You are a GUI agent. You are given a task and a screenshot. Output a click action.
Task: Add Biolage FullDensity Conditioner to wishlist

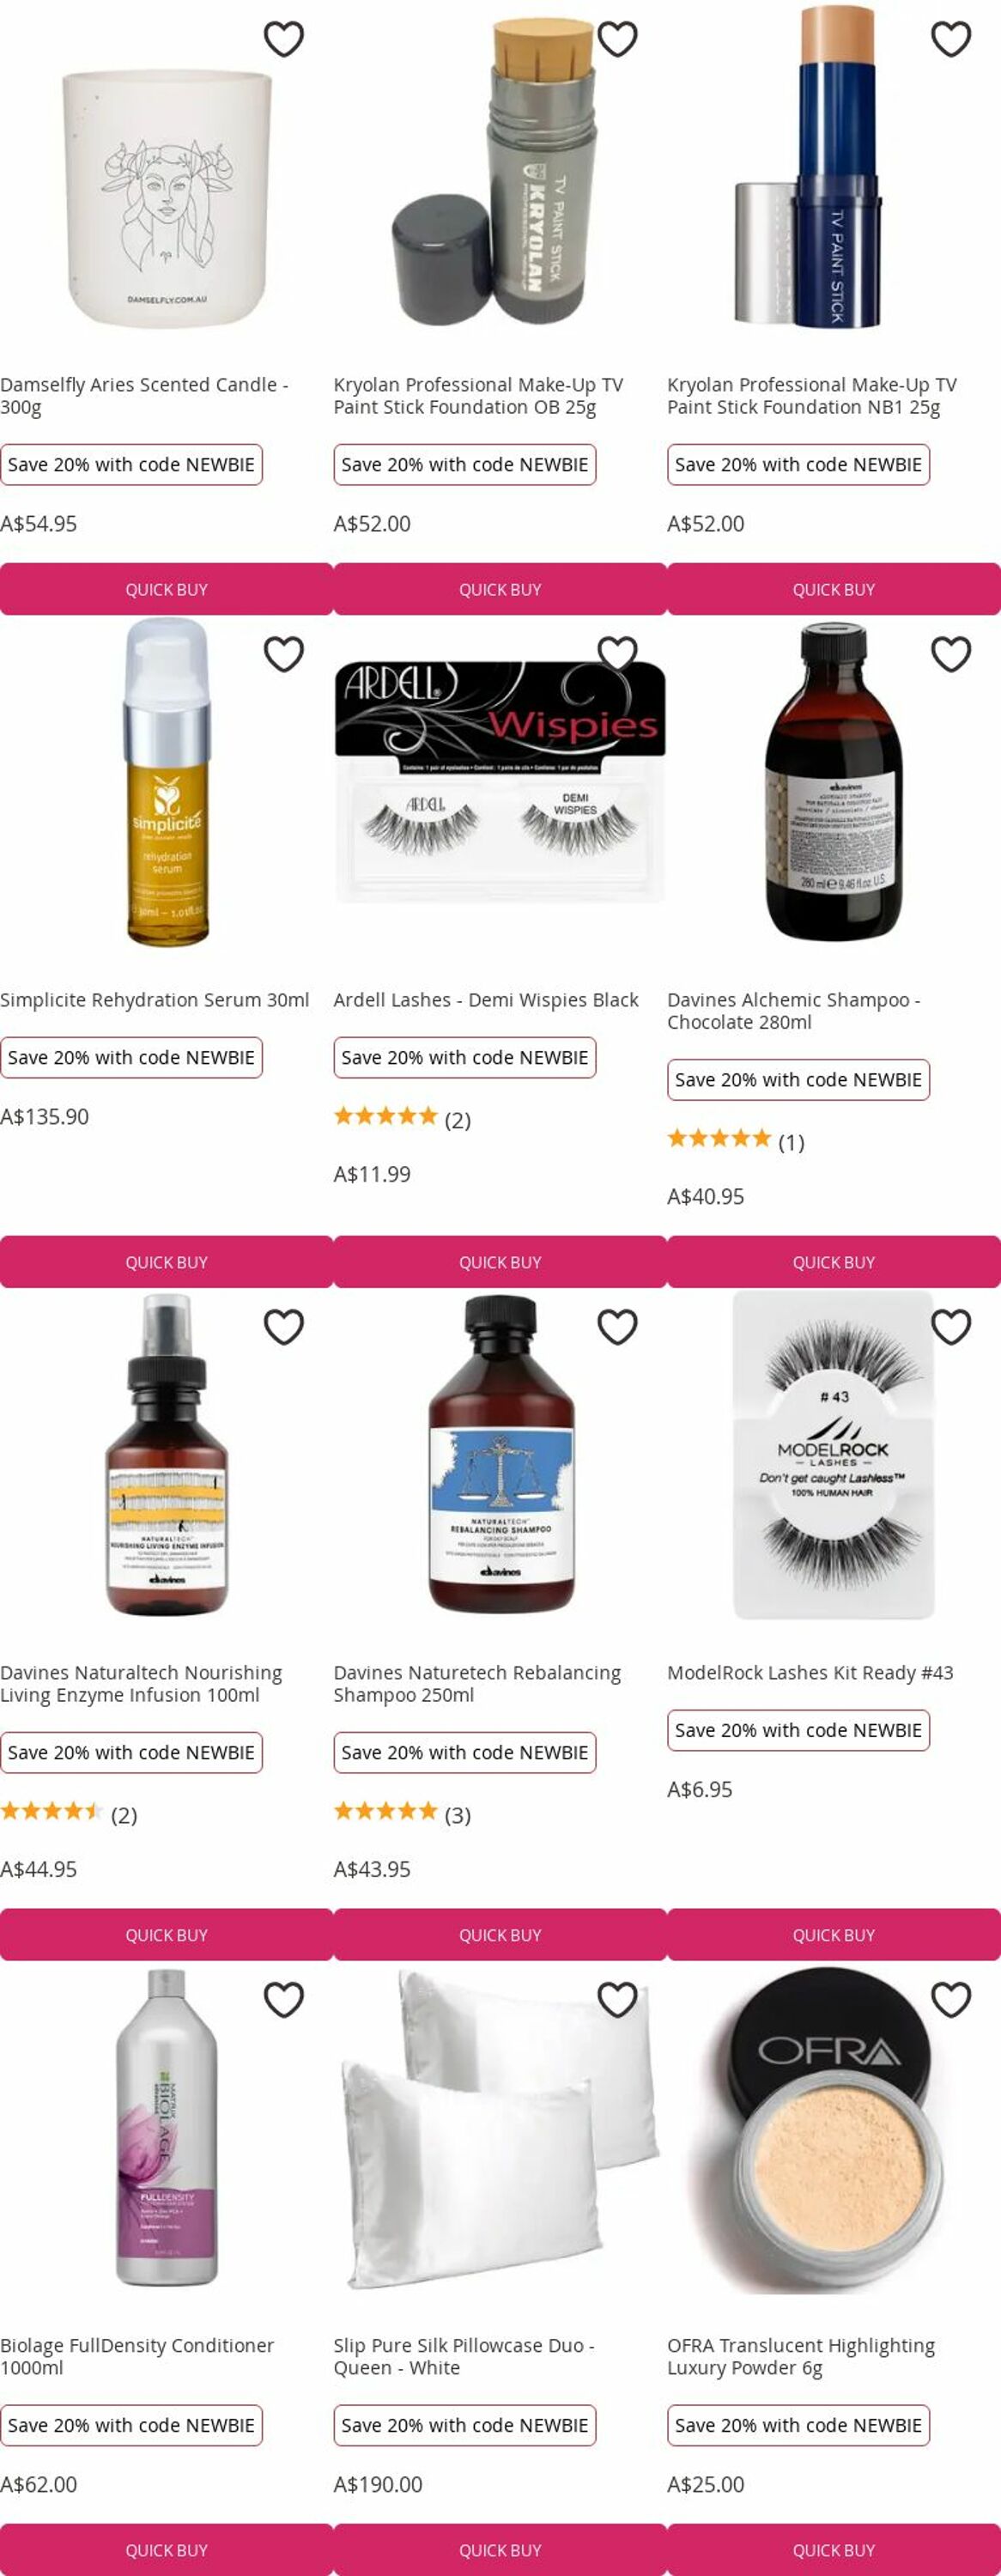point(284,2000)
